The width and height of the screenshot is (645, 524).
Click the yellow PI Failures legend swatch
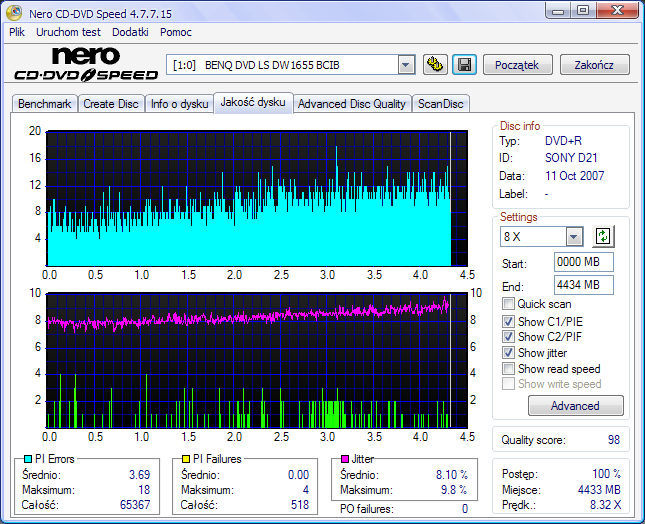[x=186, y=459]
